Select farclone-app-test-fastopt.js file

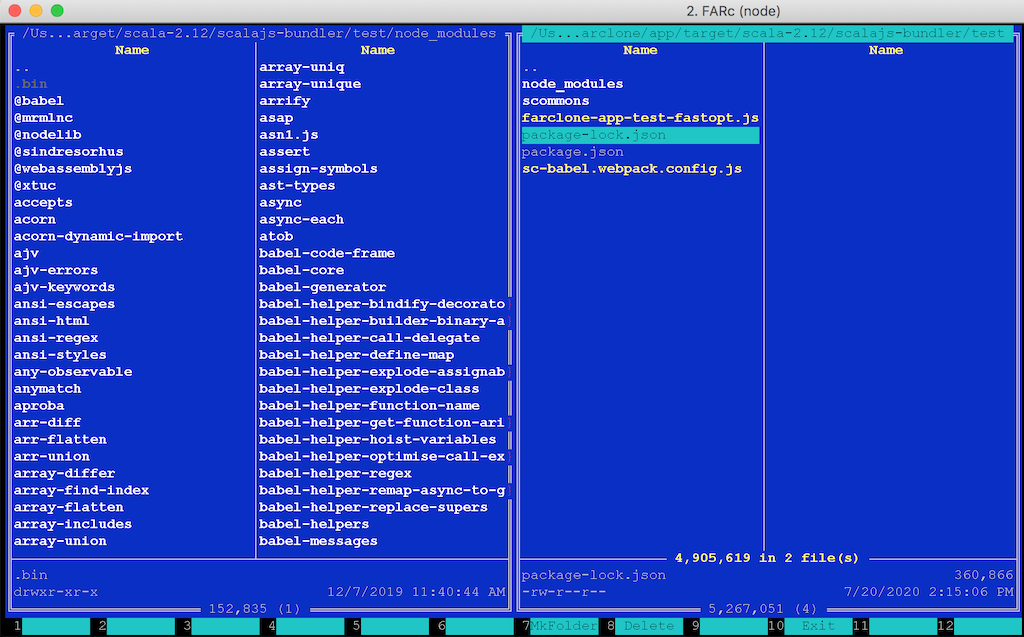641,118
